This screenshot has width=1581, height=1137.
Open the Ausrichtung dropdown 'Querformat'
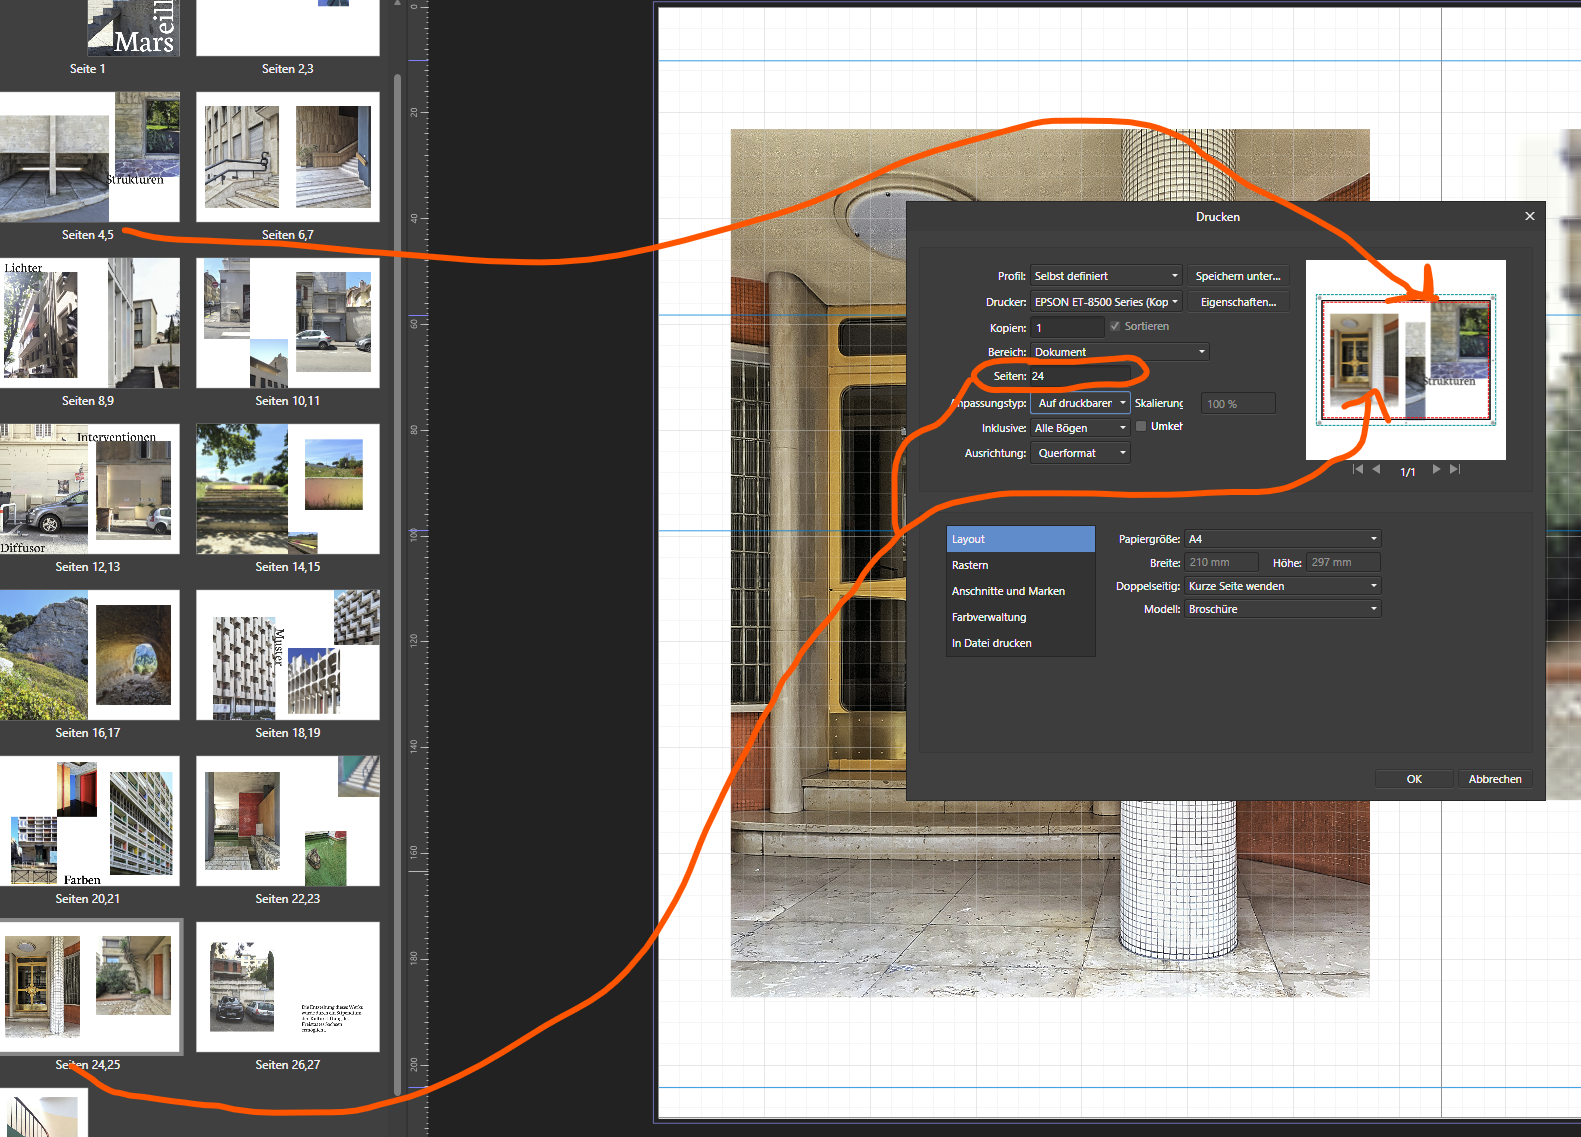point(1081,453)
